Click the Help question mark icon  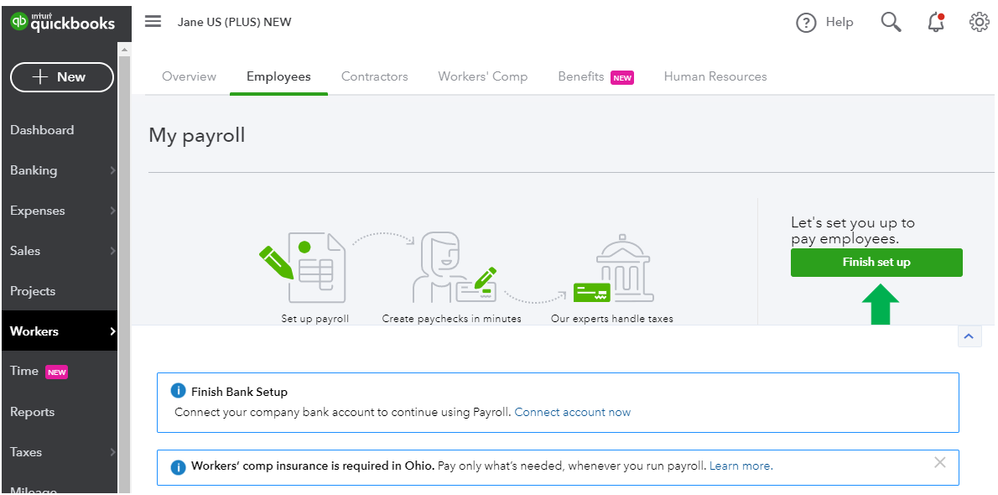806,22
